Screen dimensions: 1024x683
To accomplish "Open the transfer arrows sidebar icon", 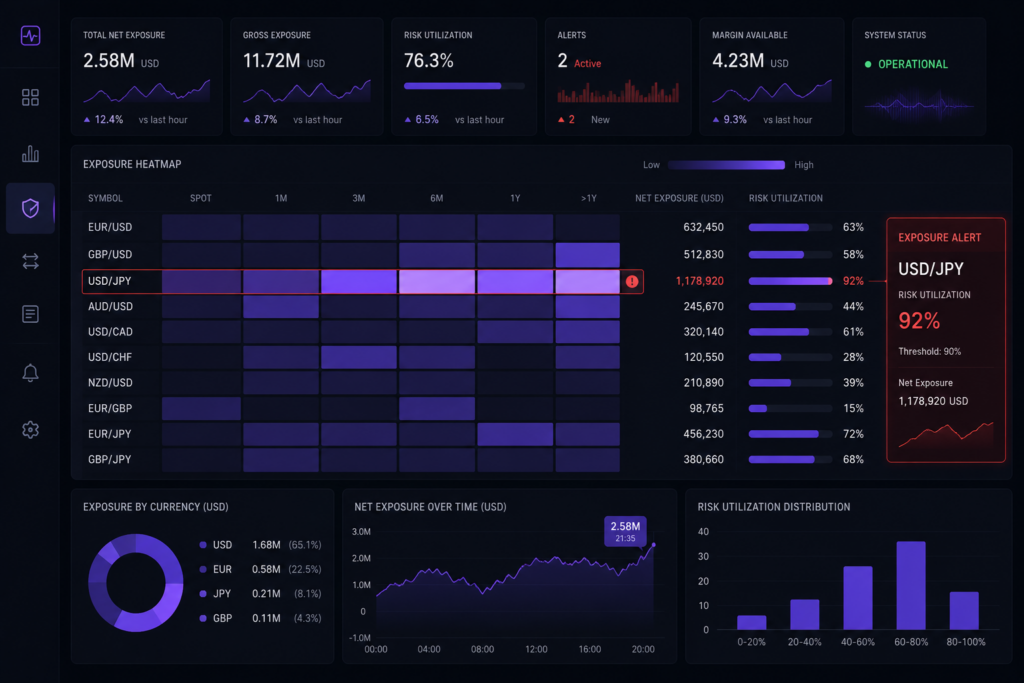I will pos(30,261).
